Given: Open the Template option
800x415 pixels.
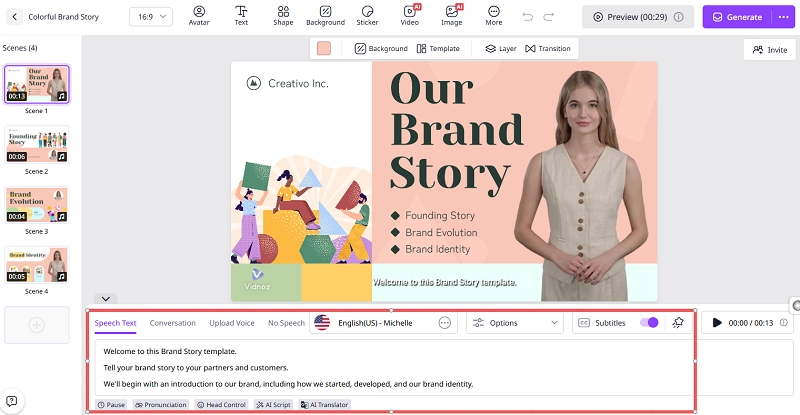Looking at the screenshot, I should pos(438,48).
